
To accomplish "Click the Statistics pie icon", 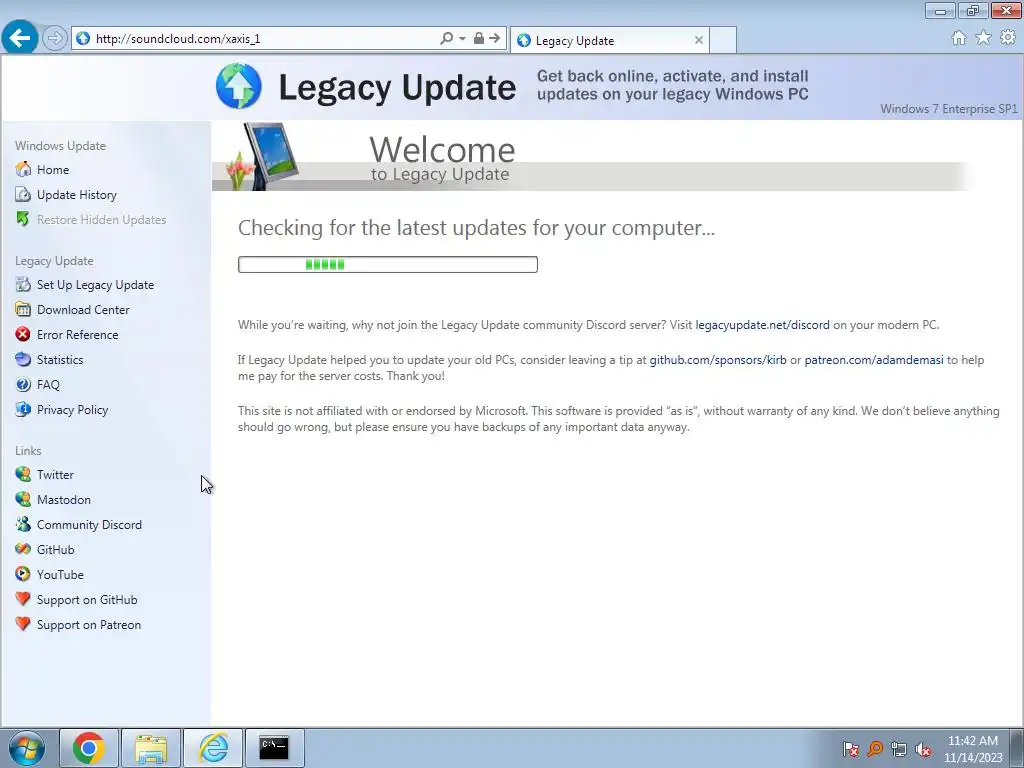I will point(23,359).
